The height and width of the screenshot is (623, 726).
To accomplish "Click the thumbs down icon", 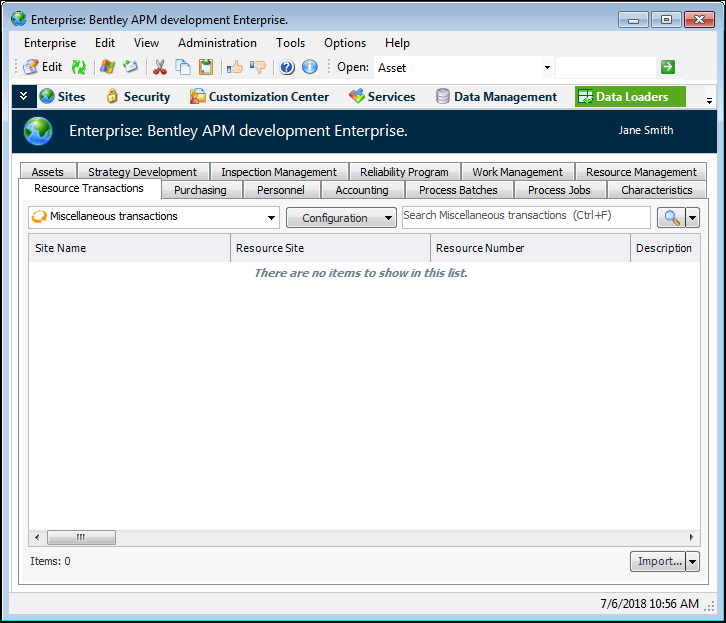I will coord(258,67).
